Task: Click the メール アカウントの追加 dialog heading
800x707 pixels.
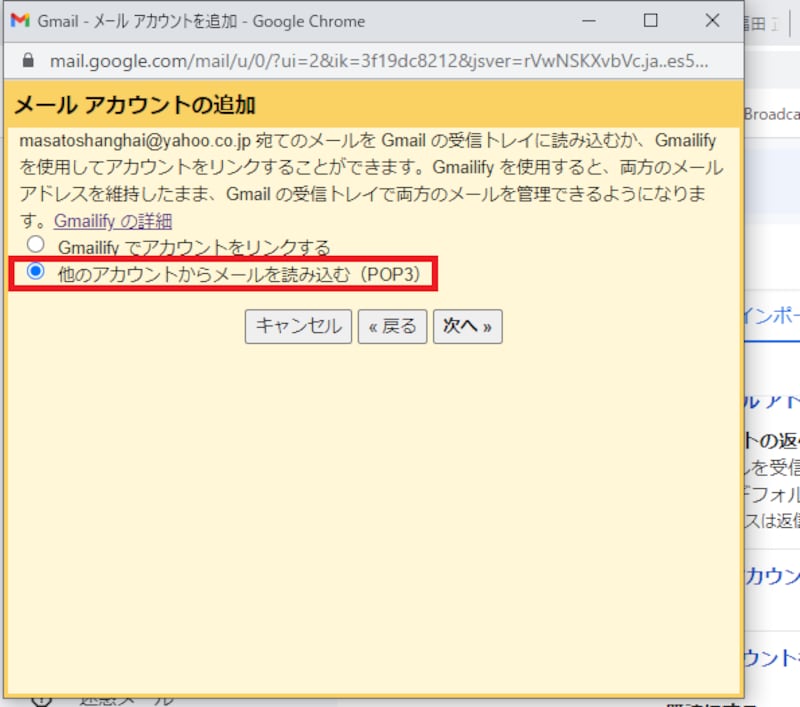Action: (135, 105)
